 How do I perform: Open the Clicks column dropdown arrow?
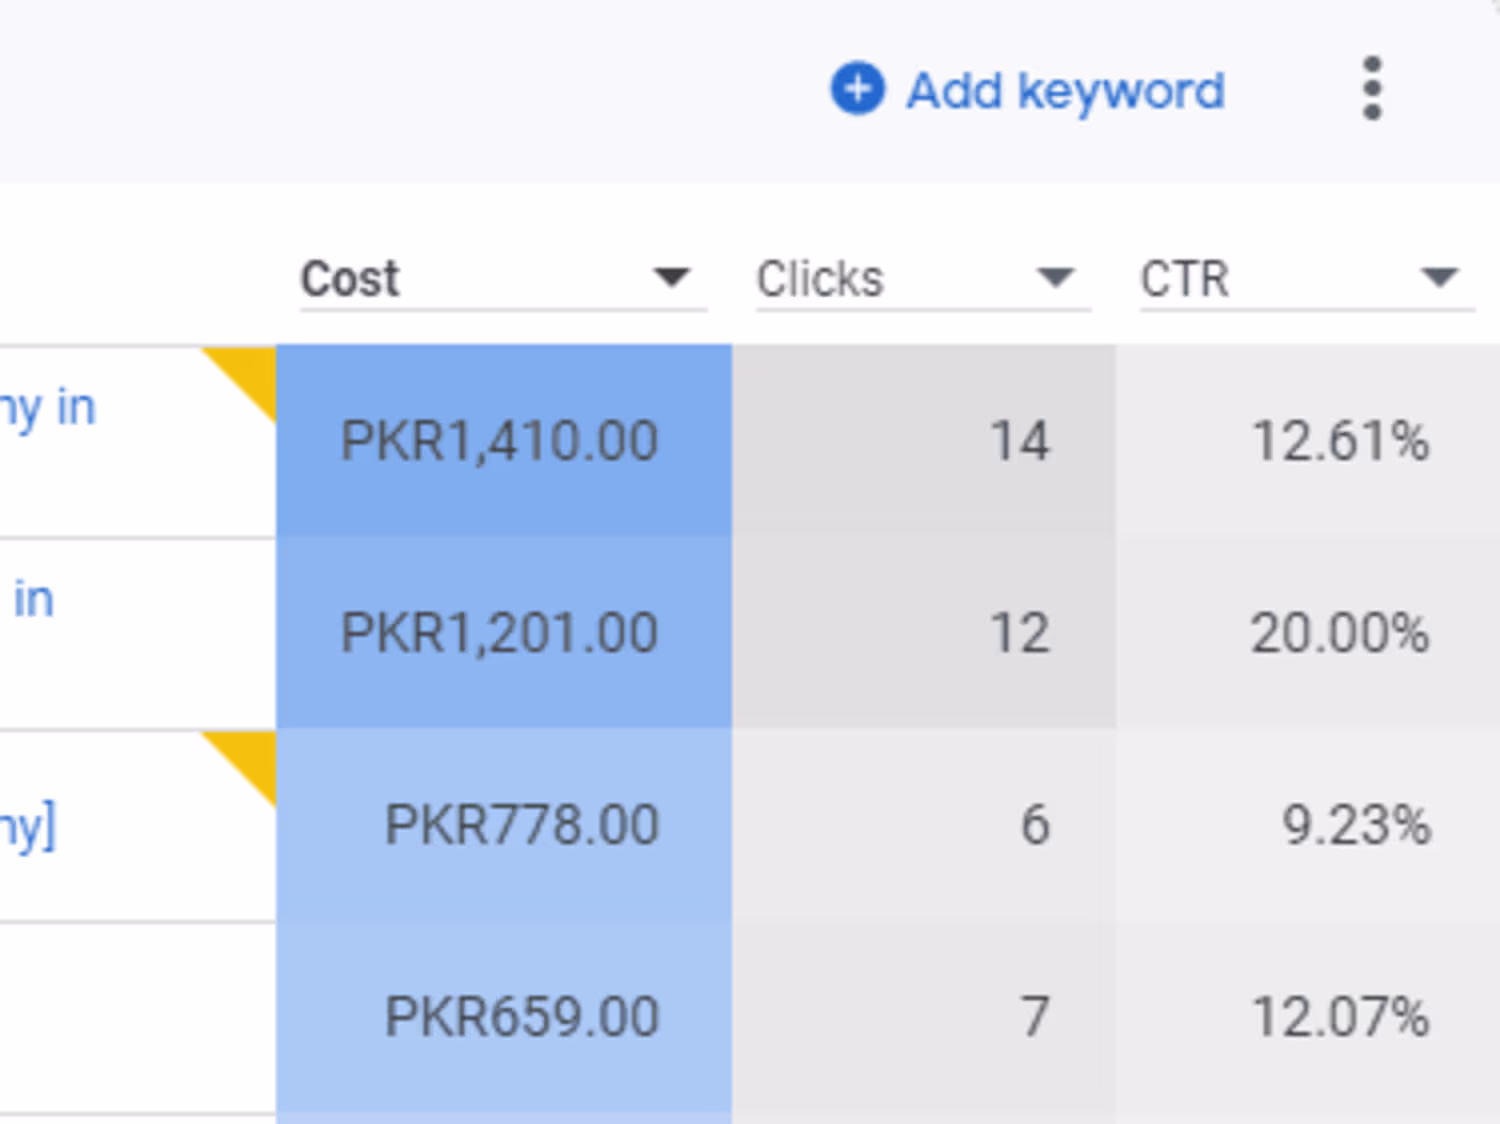click(x=1055, y=277)
